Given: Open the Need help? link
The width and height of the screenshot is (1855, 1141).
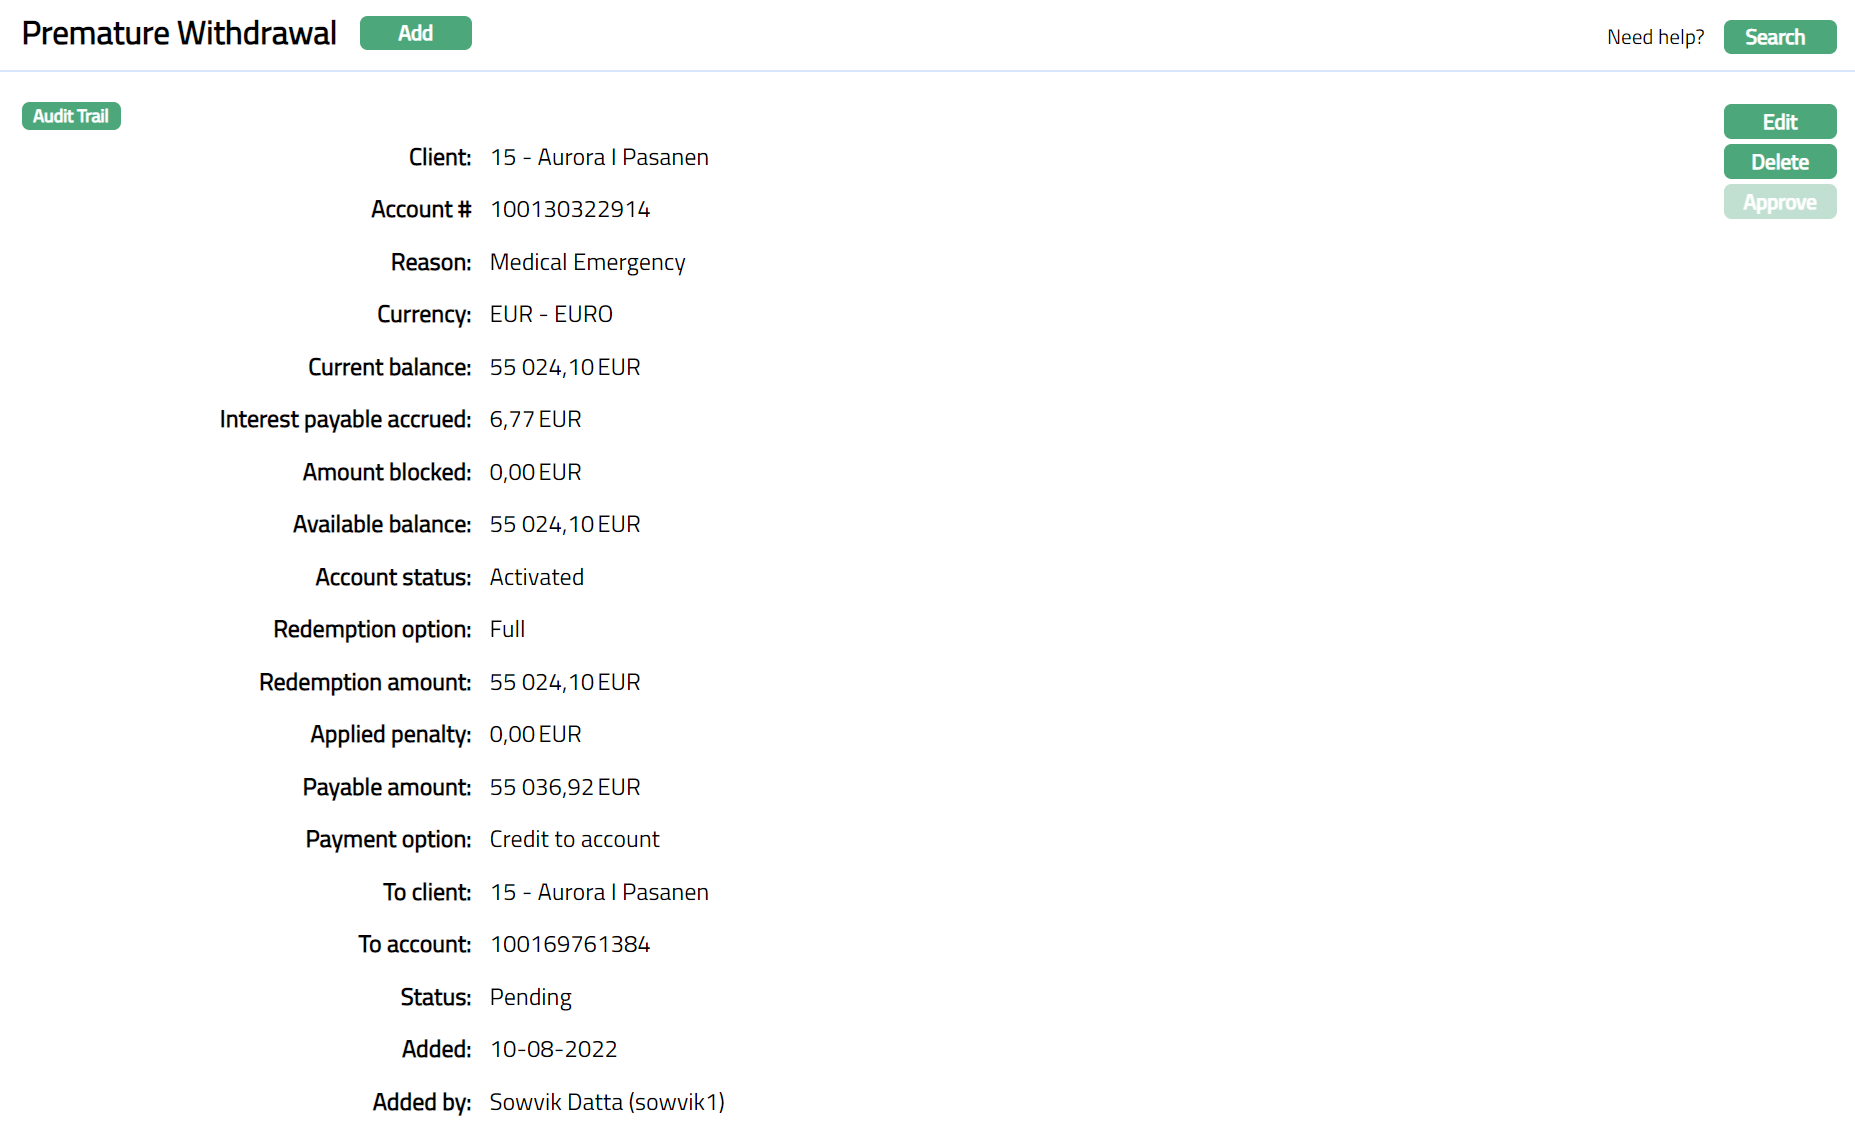Looking at the screenshot, I should (x=1655, y=37).
